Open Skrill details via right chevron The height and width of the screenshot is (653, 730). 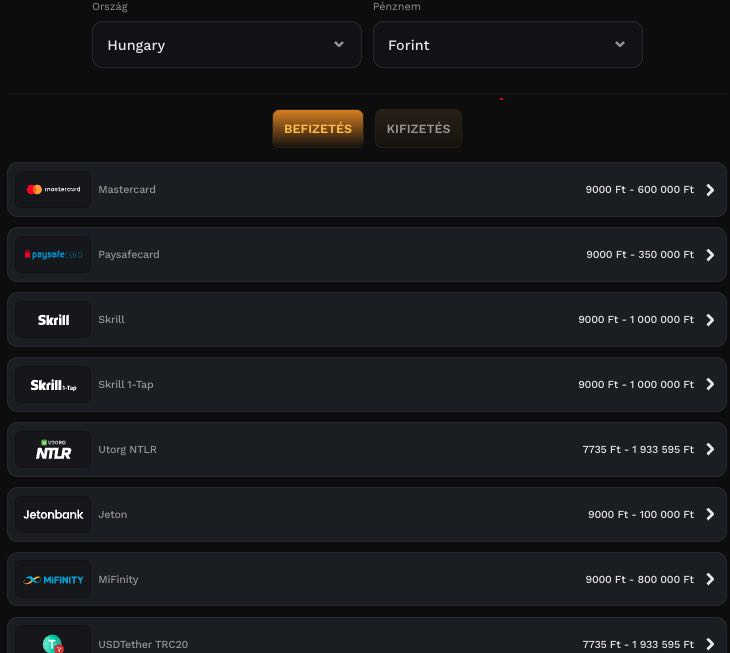tap(710, 320)
